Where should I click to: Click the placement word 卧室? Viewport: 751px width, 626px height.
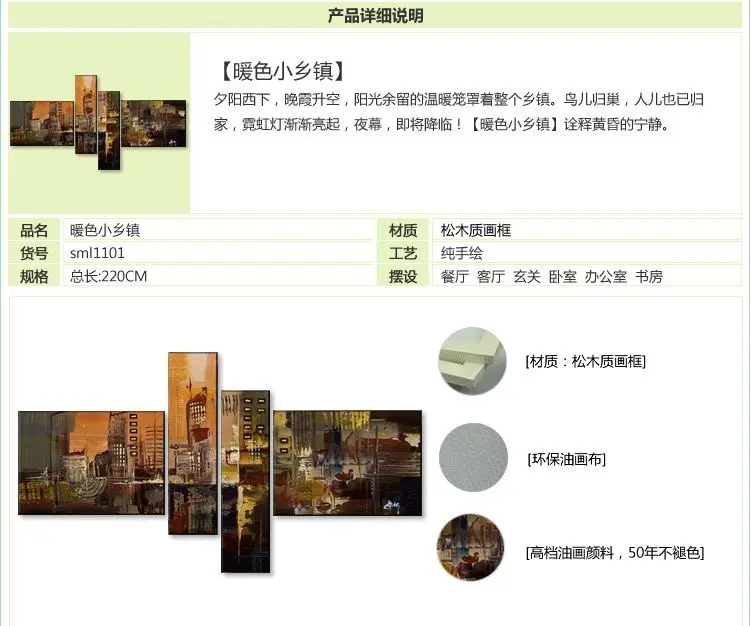pos(563,276)
